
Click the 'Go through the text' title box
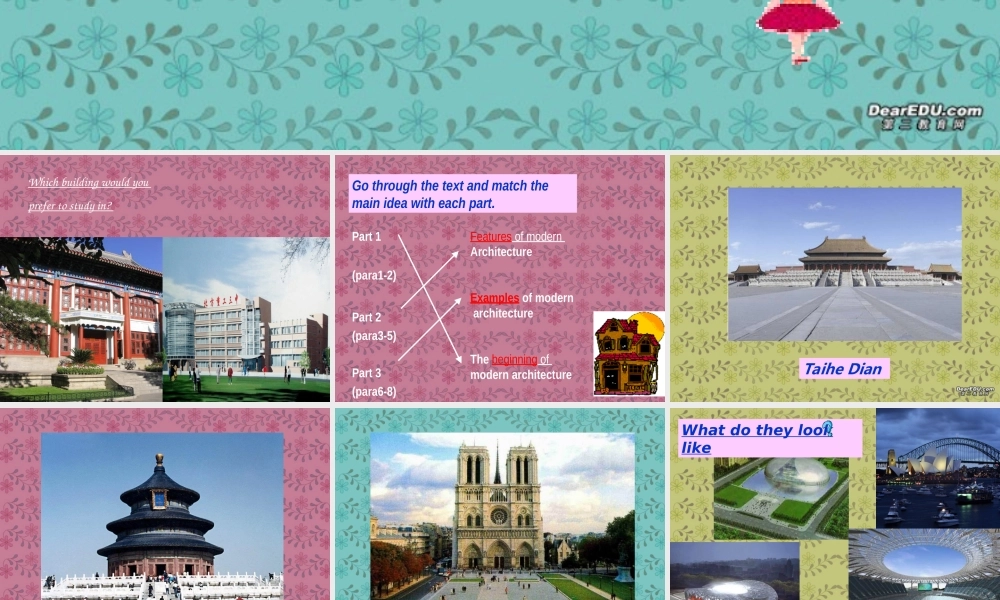pos(463,194)
